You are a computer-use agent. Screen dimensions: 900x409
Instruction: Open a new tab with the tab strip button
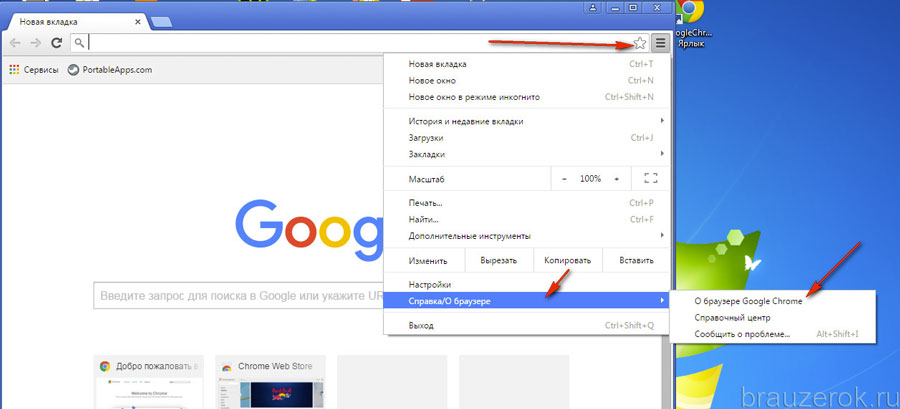point(162,22)
